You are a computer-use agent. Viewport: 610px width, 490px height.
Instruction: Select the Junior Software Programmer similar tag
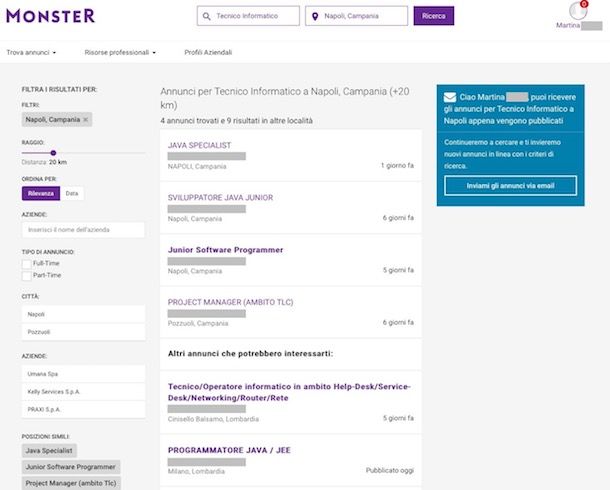71,467
